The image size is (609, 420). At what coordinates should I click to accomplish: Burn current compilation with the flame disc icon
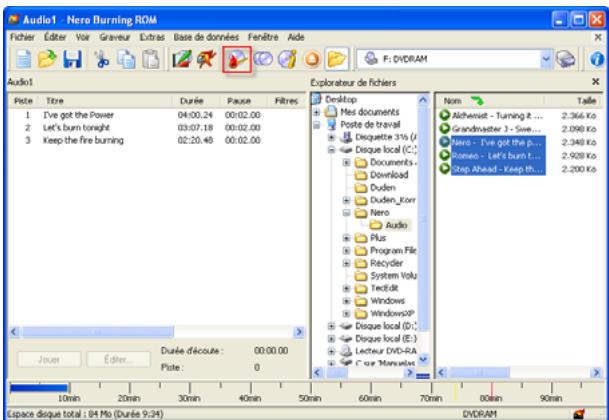click(237, 59)
